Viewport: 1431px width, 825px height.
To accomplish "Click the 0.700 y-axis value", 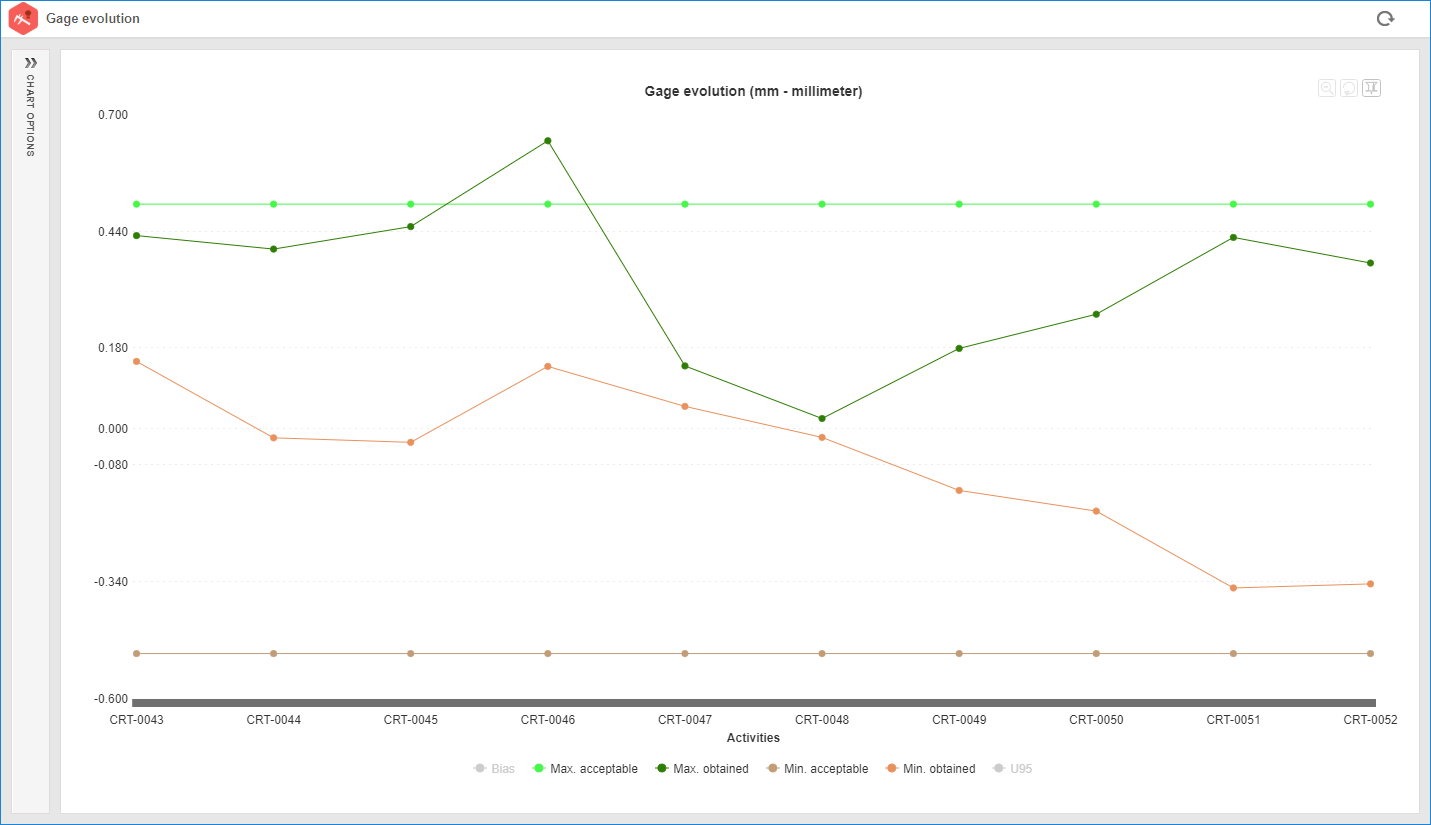I will [x=113, y=115].
